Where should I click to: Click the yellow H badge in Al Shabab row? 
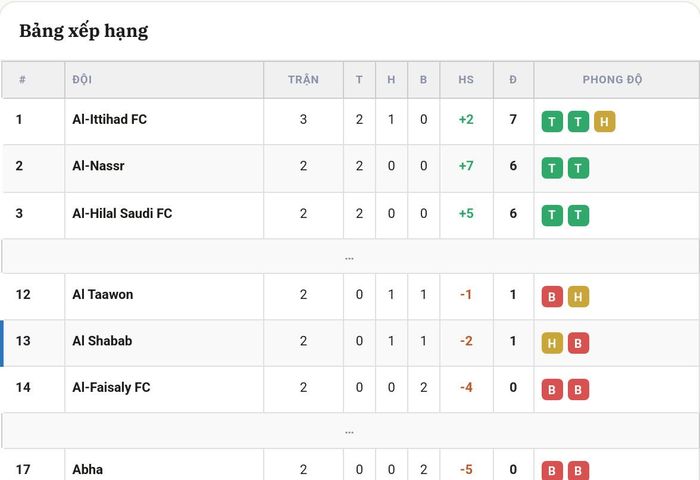552,343
